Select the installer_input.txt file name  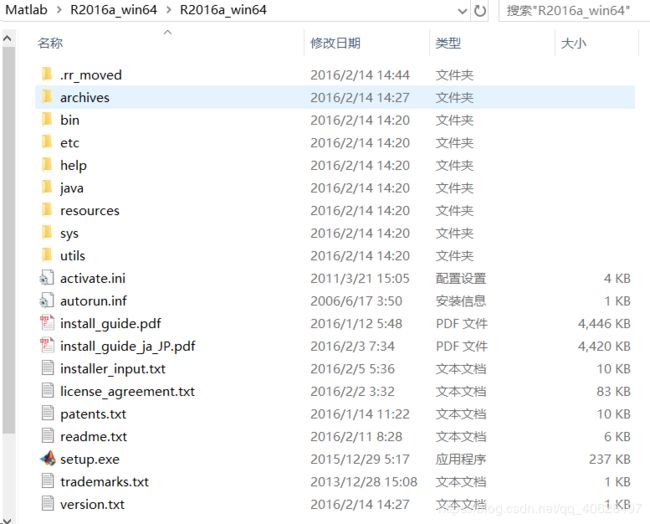113,369
